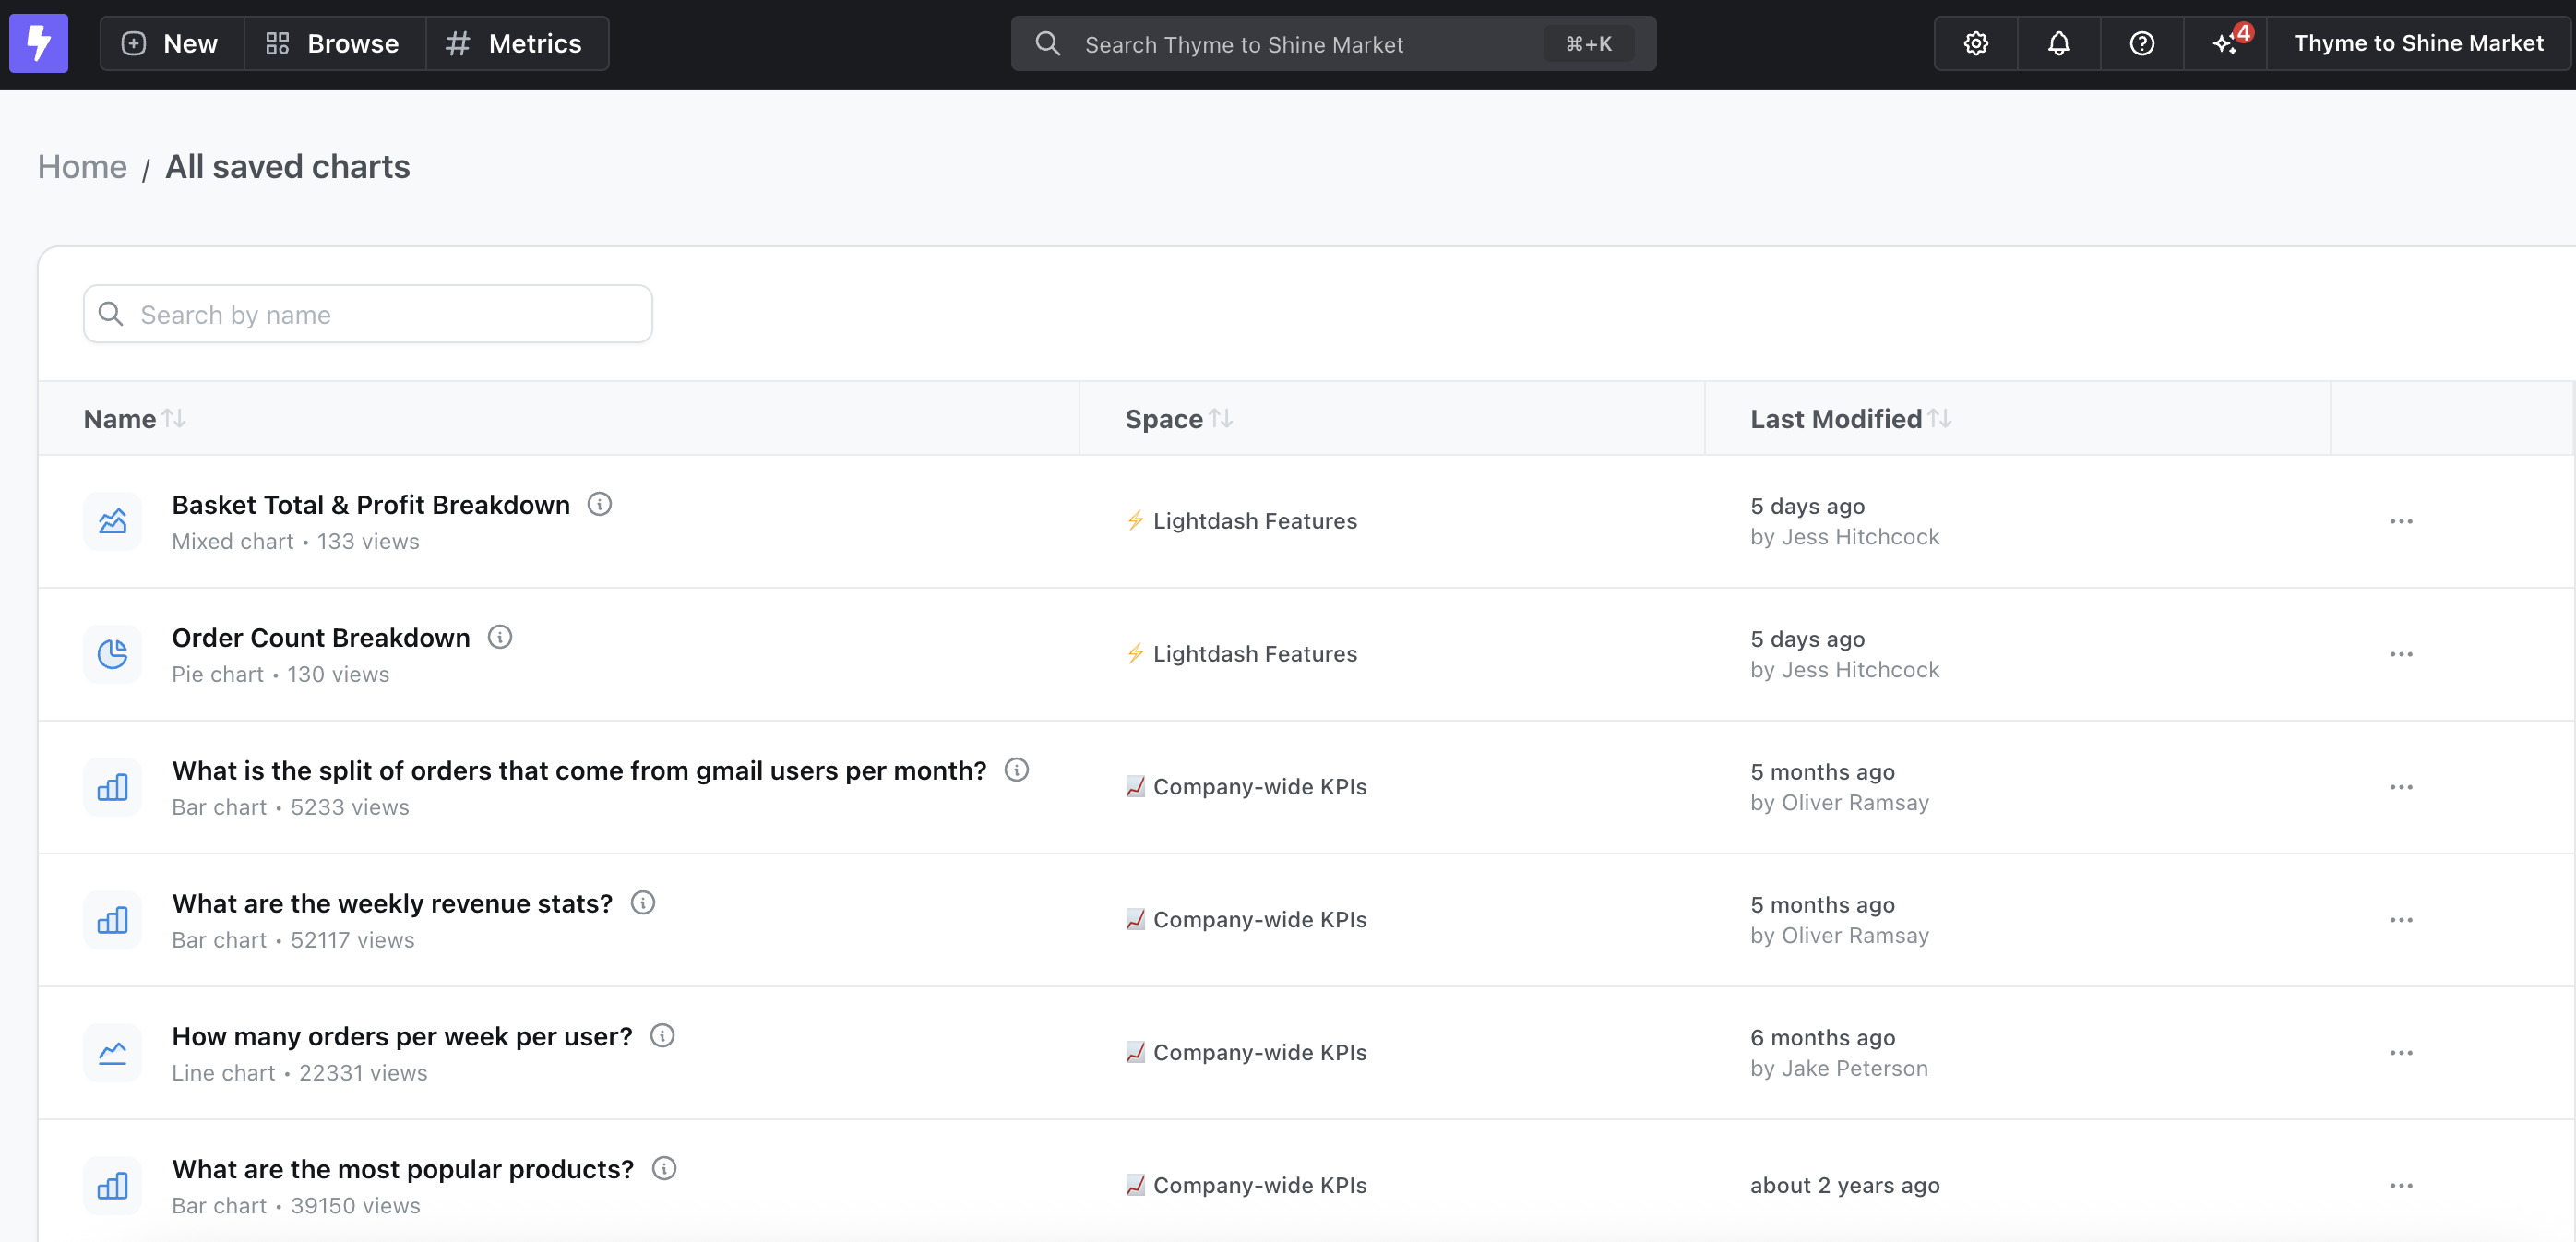Open the Thyme to Shine Market project switcher

[2417, 43]
